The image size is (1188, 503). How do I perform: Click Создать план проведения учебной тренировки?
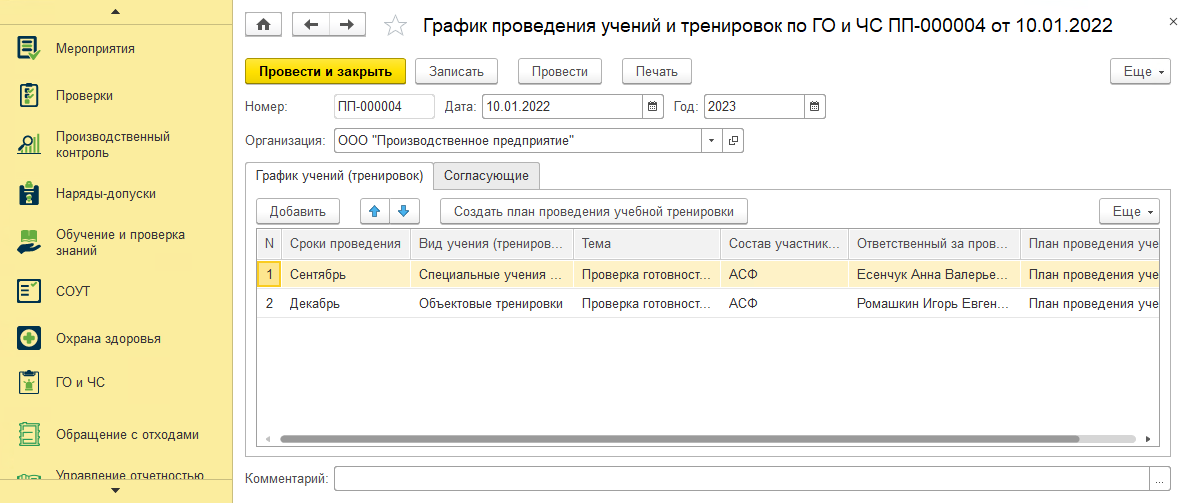pos(595,211)
